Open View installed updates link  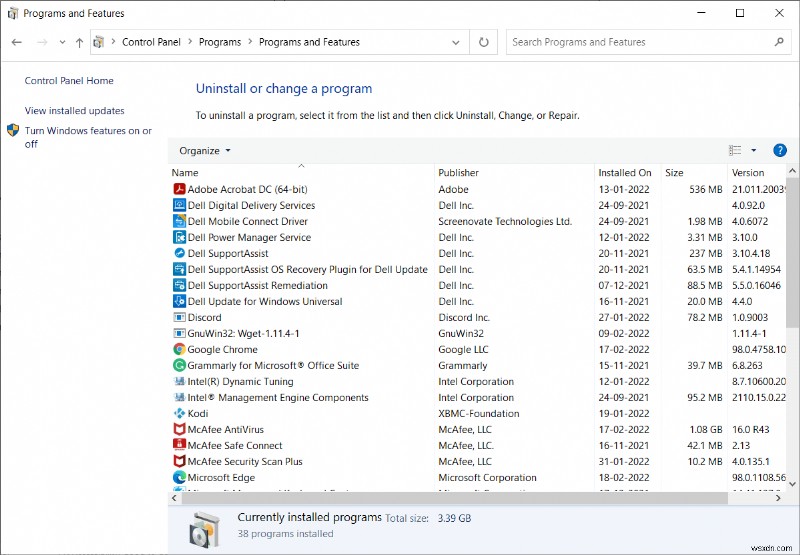74,111
